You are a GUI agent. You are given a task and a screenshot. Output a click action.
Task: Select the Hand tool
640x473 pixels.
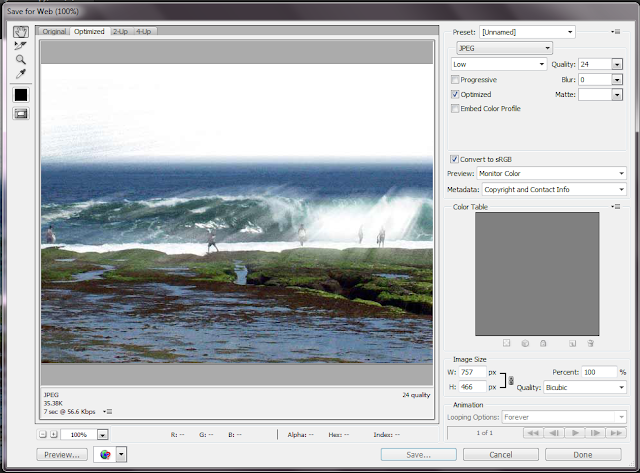pyautogui.click(x=21, y=32)
